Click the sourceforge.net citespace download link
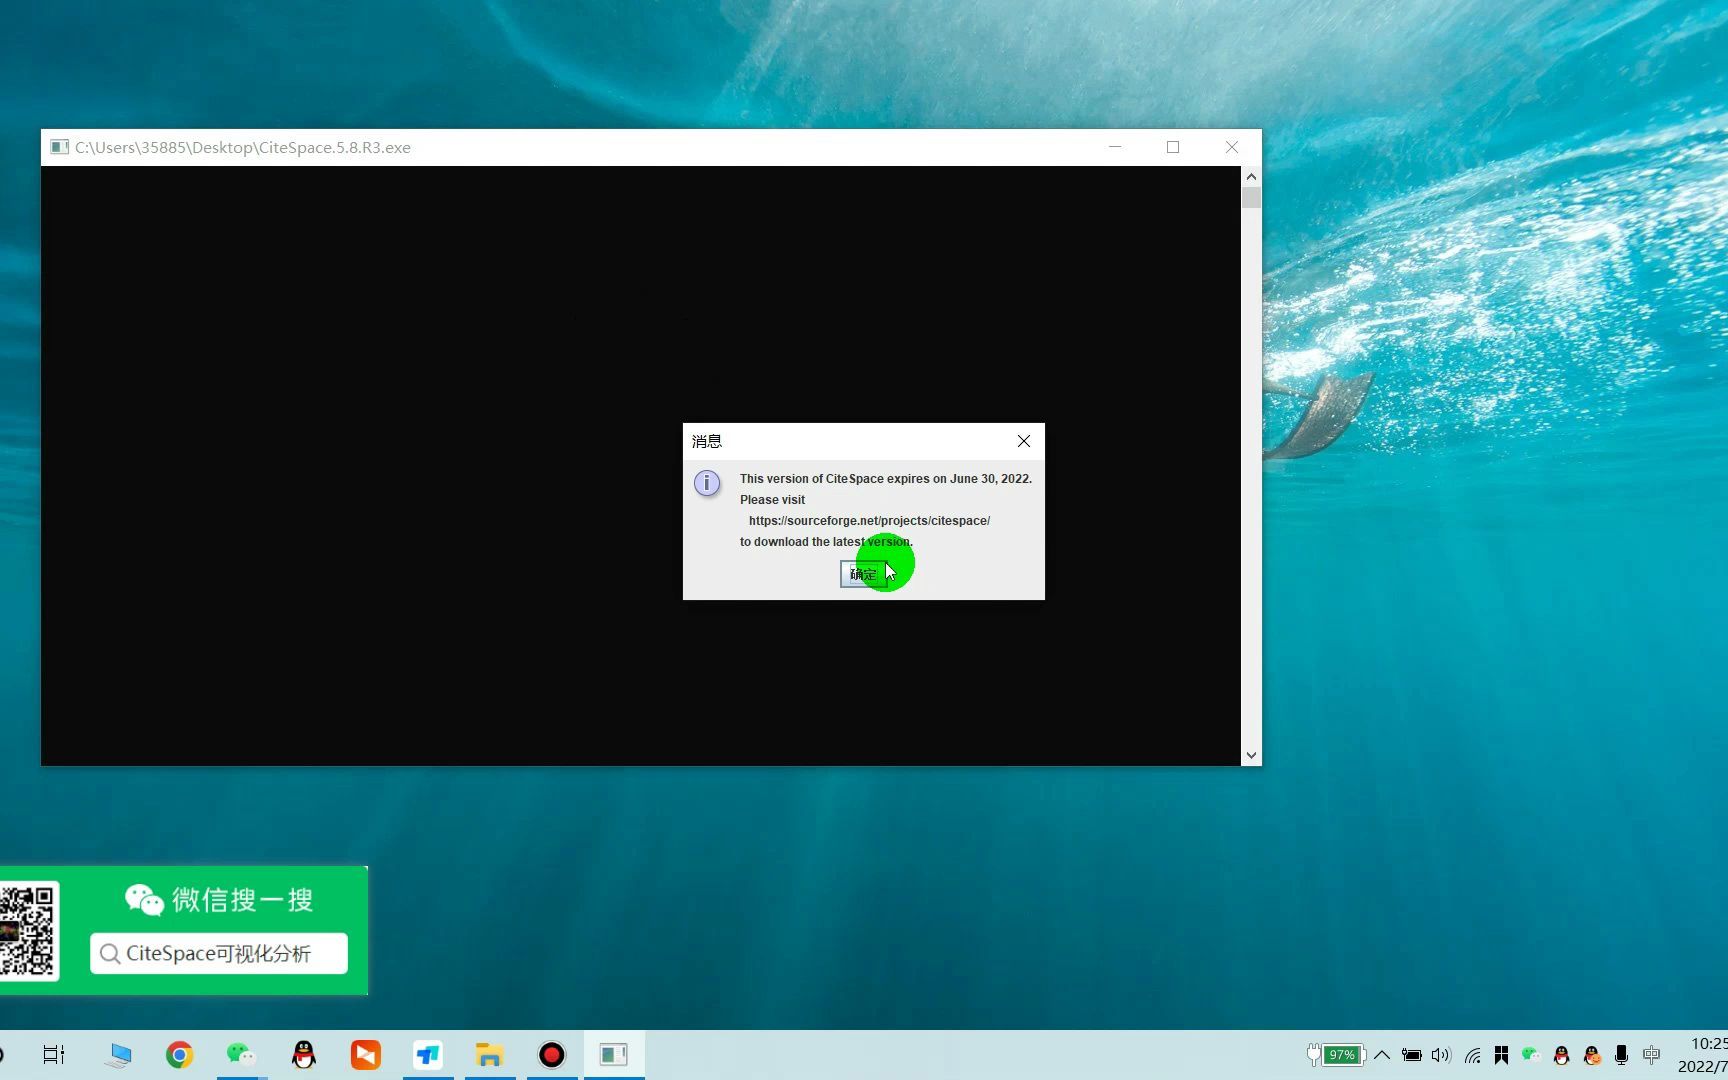The image size is (1728, 1080). tap(868, 520)
